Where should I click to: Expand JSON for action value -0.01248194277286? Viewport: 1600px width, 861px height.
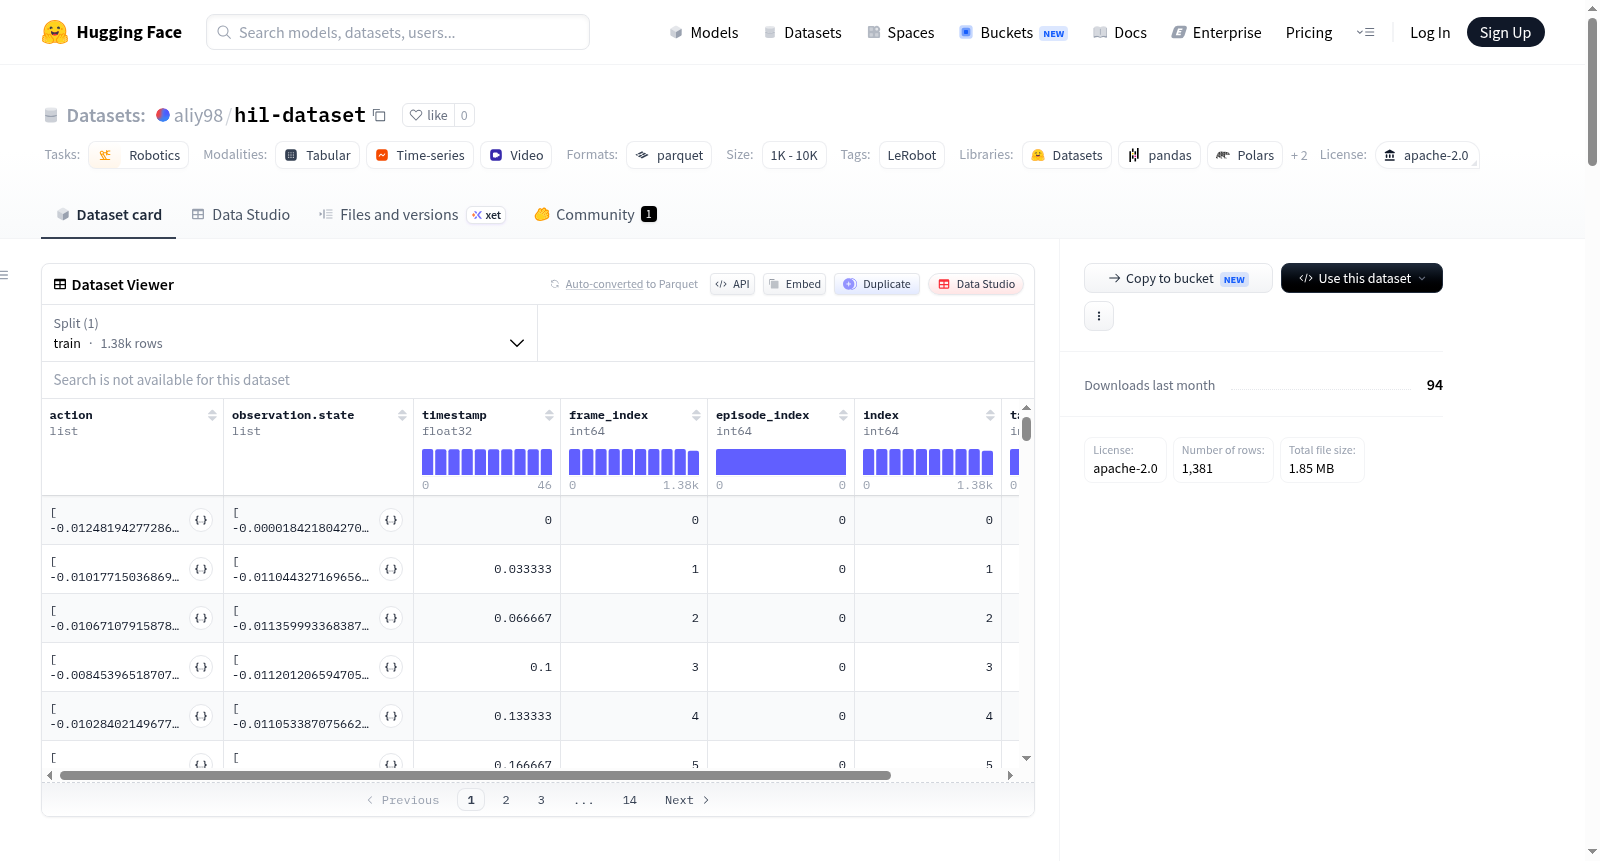point(201,520)
